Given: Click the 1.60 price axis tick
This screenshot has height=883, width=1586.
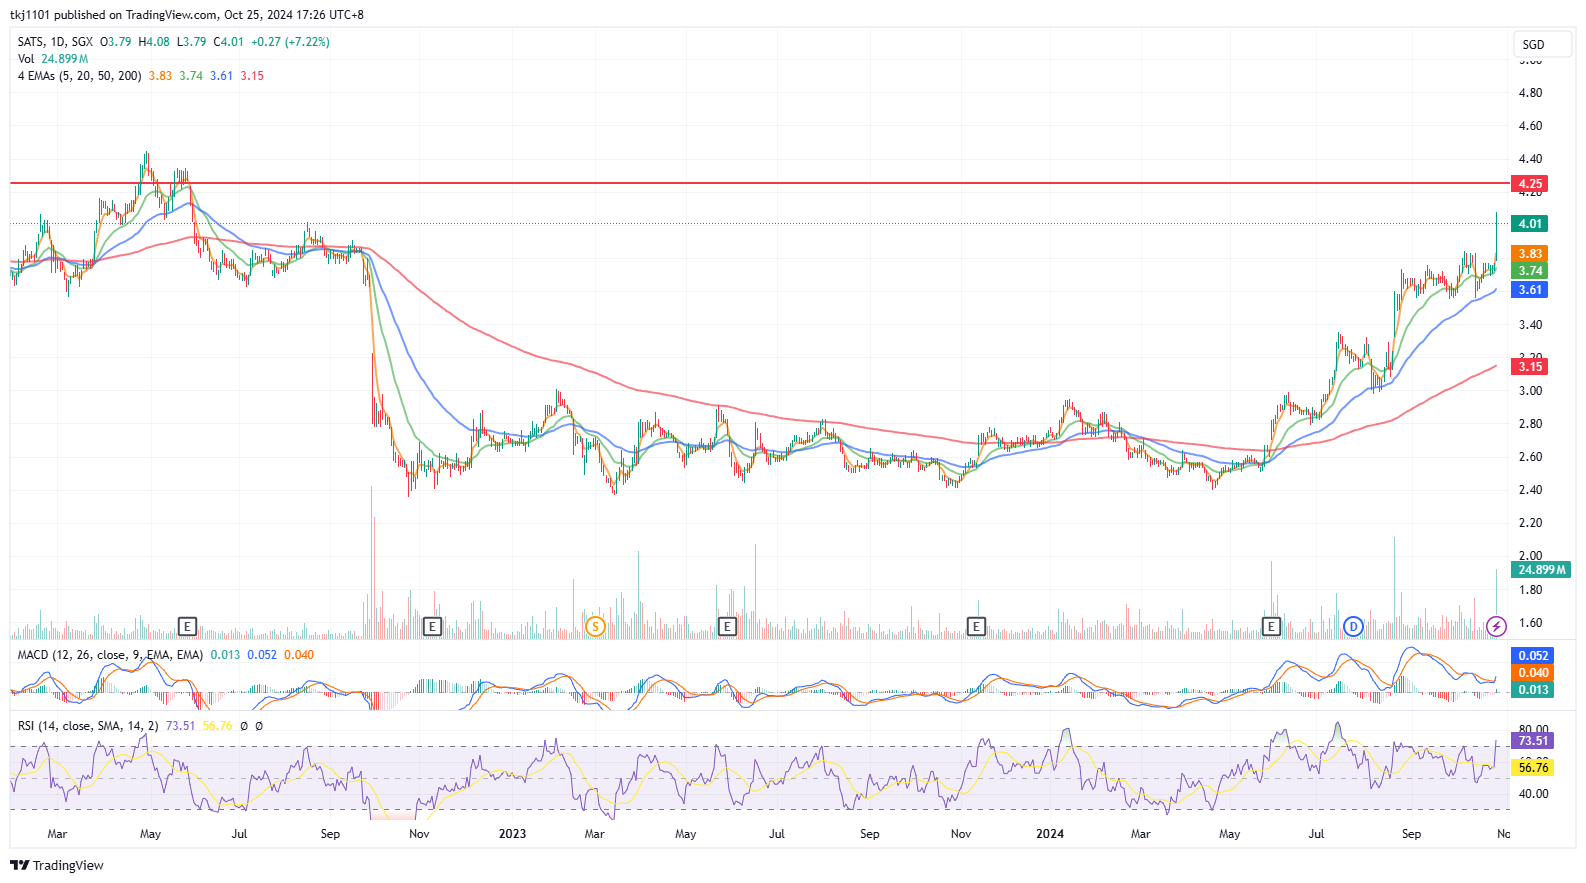Looking at the screenshot, I should click(1530, 623).
